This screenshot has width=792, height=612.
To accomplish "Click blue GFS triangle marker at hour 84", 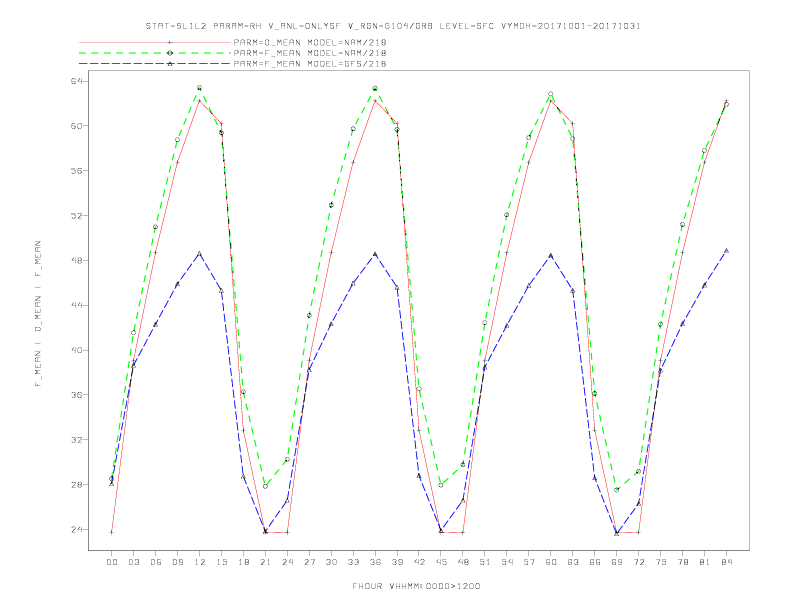I will point(726,250).
